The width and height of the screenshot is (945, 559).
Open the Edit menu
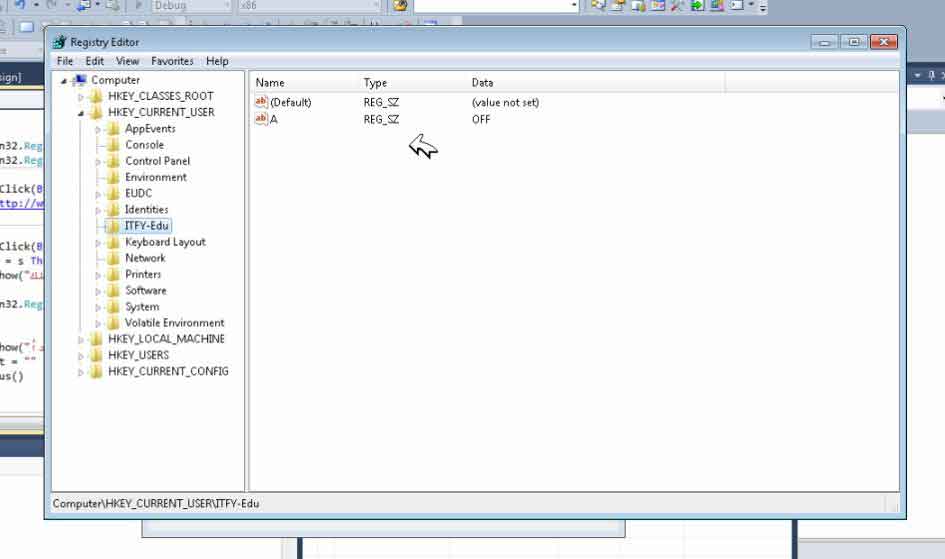point(95,61)
